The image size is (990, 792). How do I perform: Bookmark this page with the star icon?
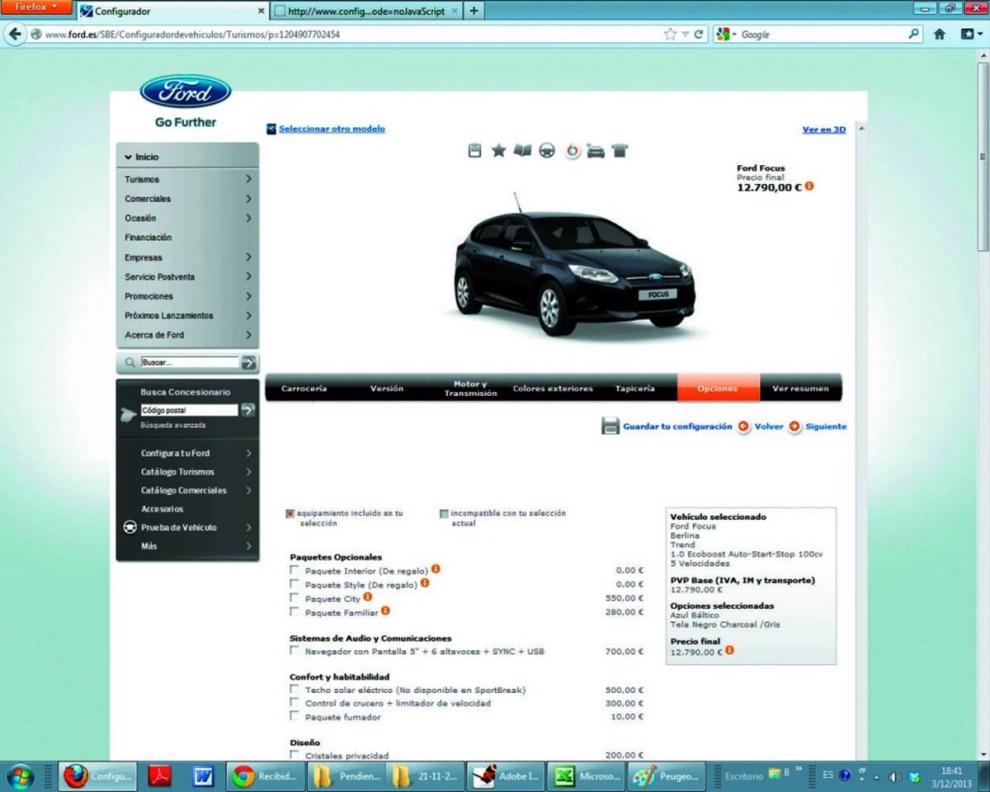[670, 34]
